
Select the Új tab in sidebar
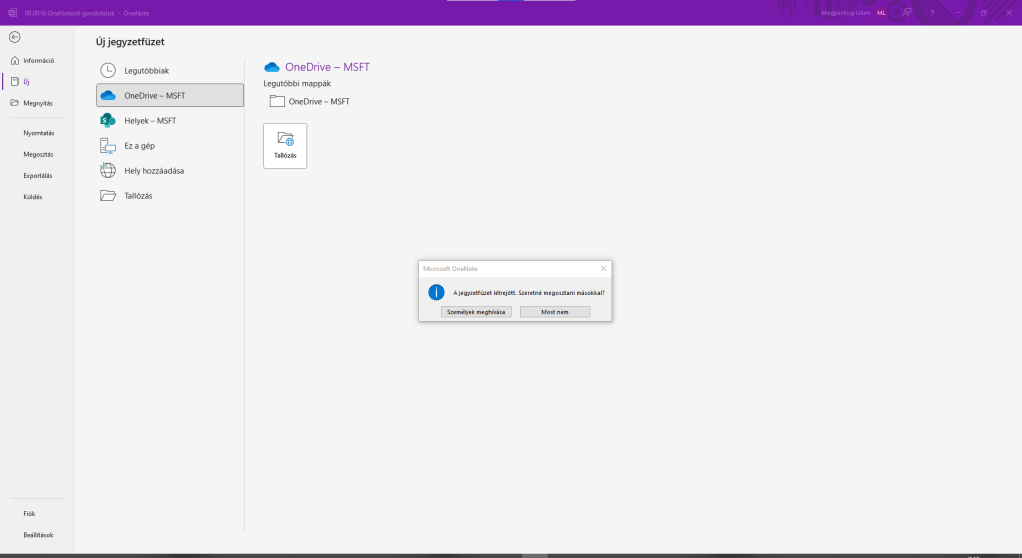click(26, 81)
